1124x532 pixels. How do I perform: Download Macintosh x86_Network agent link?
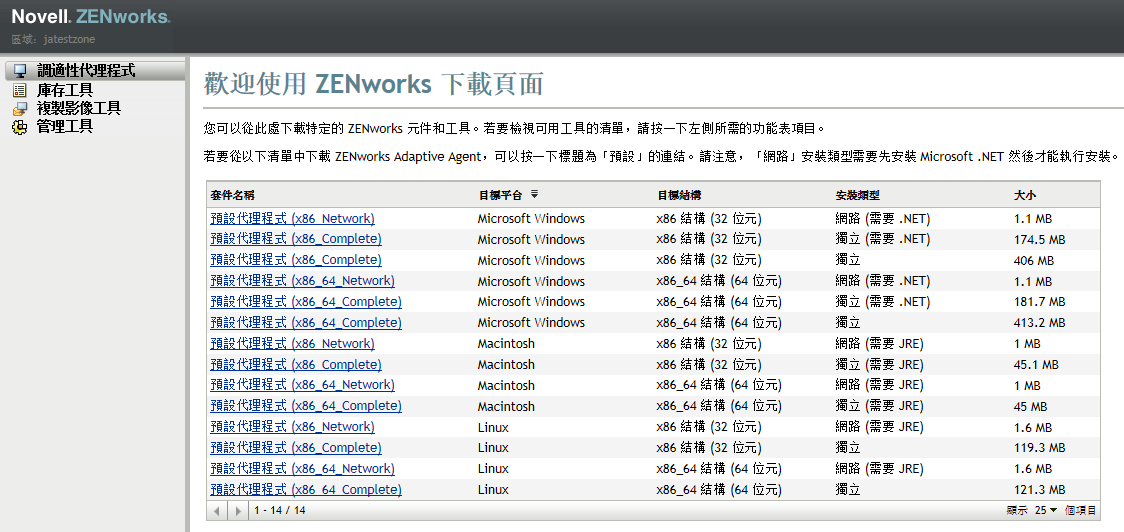(292, 343)
